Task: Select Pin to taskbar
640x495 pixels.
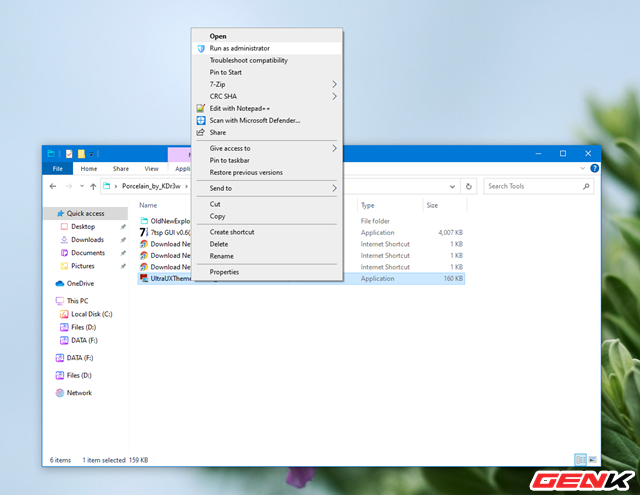Action: (x=267, y=160)
